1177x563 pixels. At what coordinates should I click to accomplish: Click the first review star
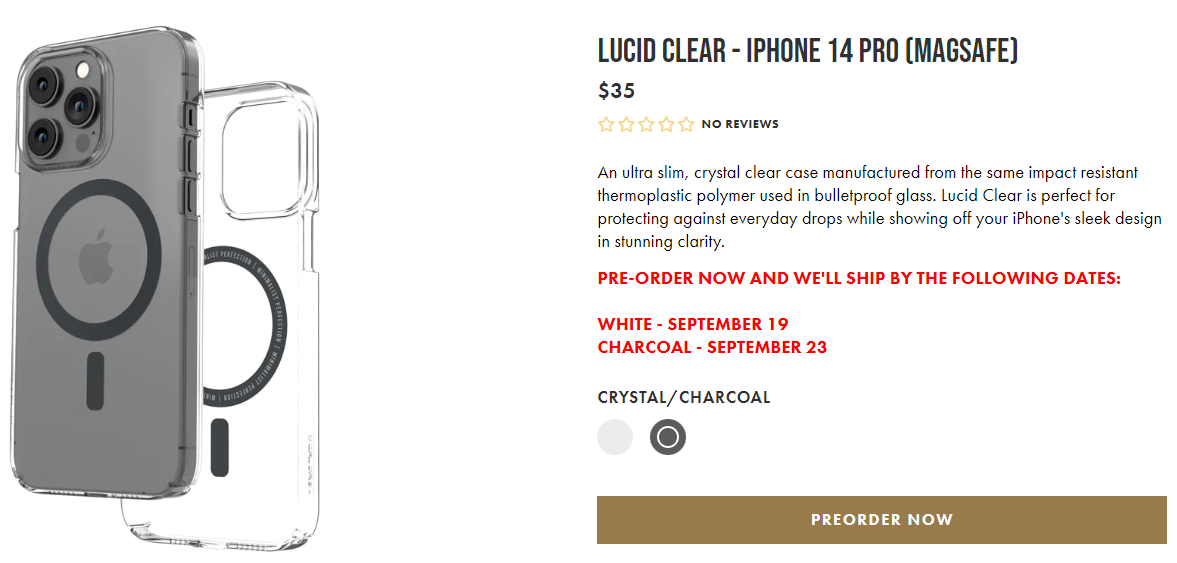pyautogui.click(x=606, y=125)
